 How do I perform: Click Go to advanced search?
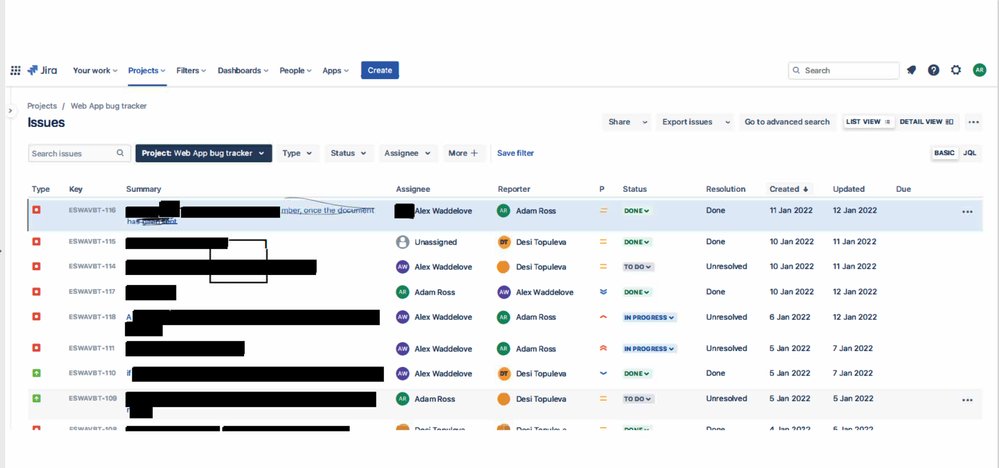coord(787,122)
